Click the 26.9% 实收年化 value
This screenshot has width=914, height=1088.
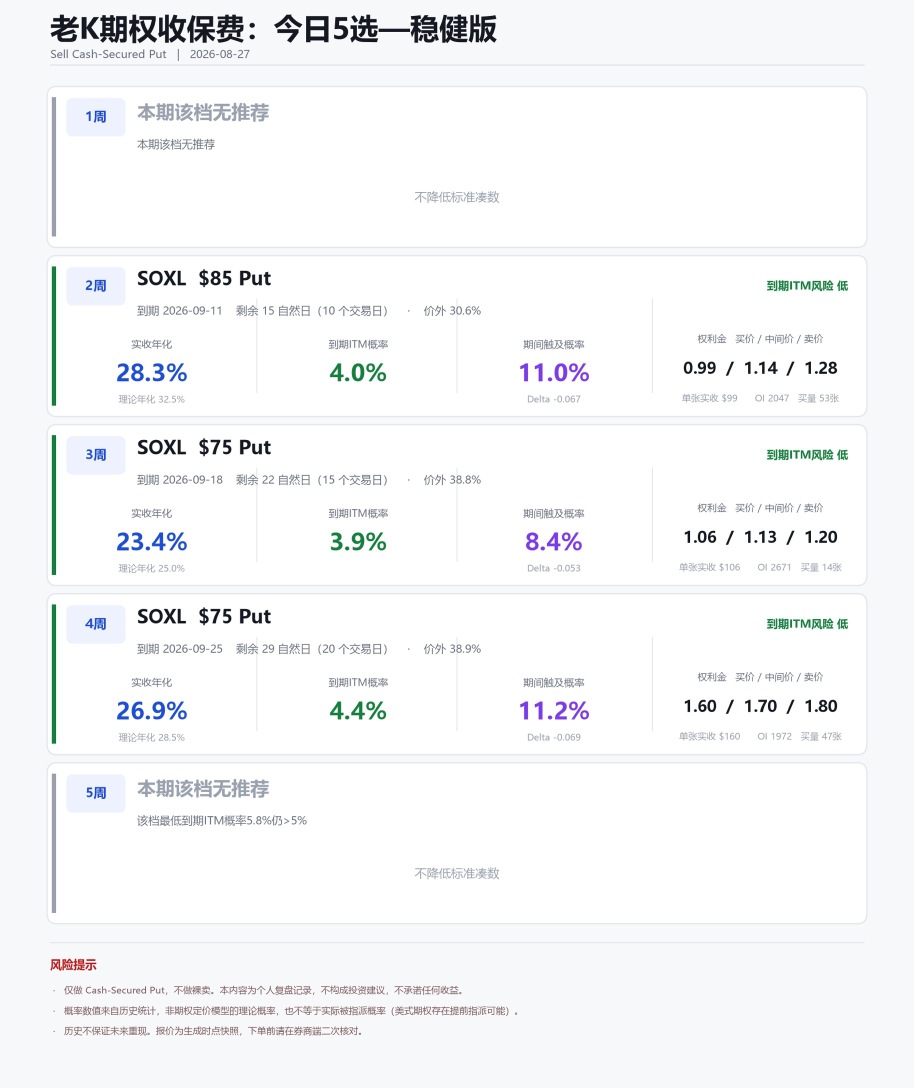151,711
